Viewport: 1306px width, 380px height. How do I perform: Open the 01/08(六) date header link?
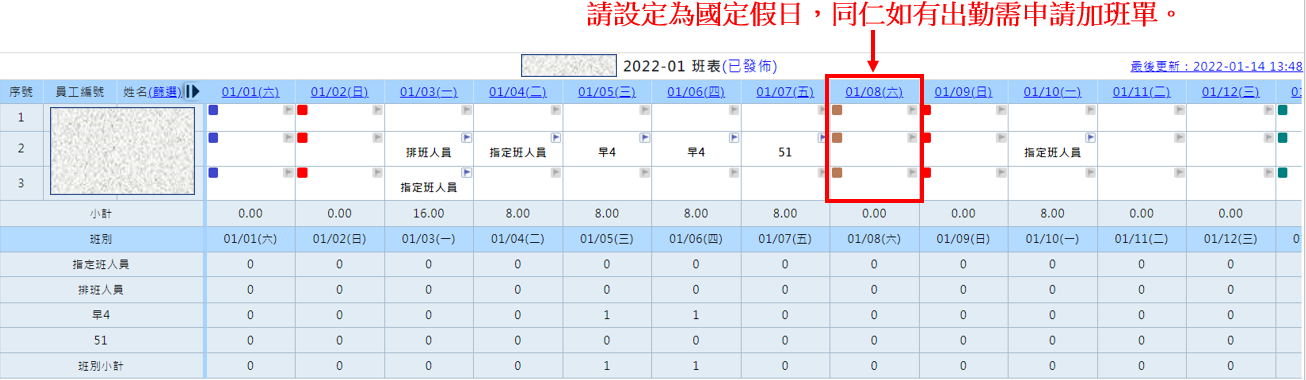[874, 92]
